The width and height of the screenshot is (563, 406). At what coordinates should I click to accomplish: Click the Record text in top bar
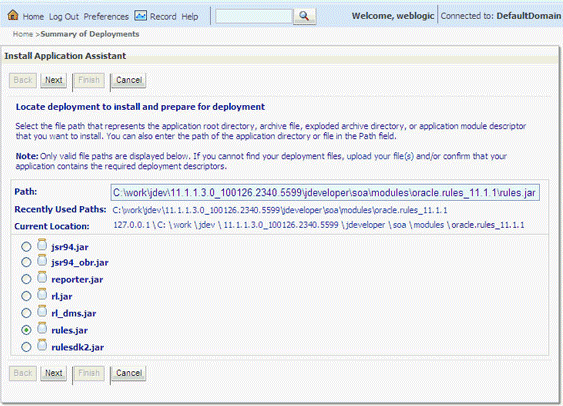click(163, 17)
